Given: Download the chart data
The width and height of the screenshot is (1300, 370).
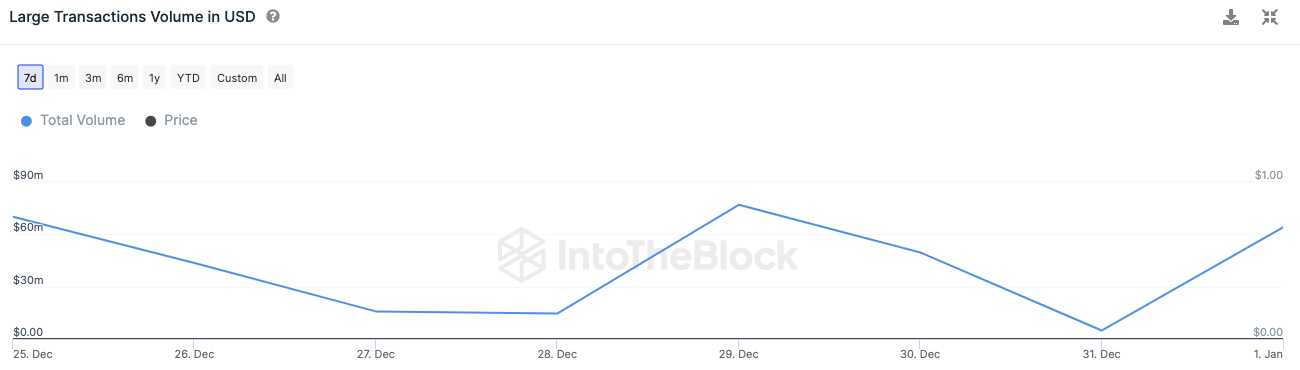Looking at the screenshot, I should [1231, 17].
